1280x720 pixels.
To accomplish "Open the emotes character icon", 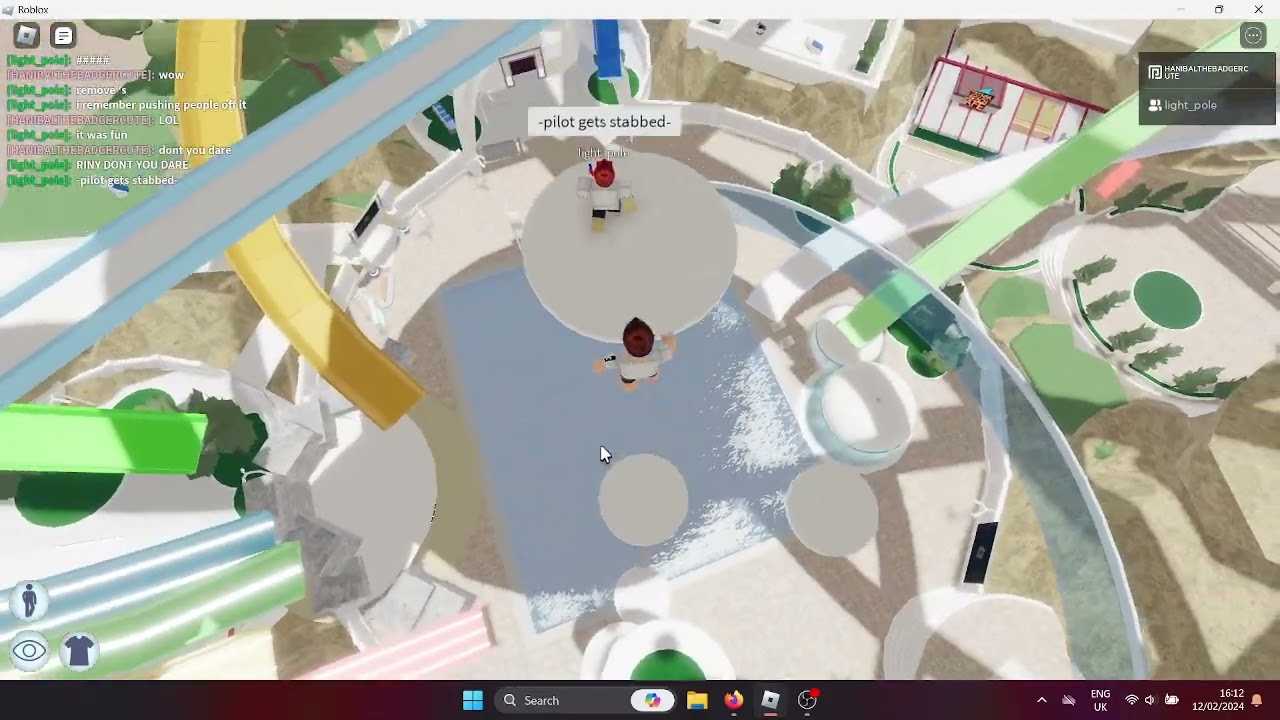I will (29, 601).
